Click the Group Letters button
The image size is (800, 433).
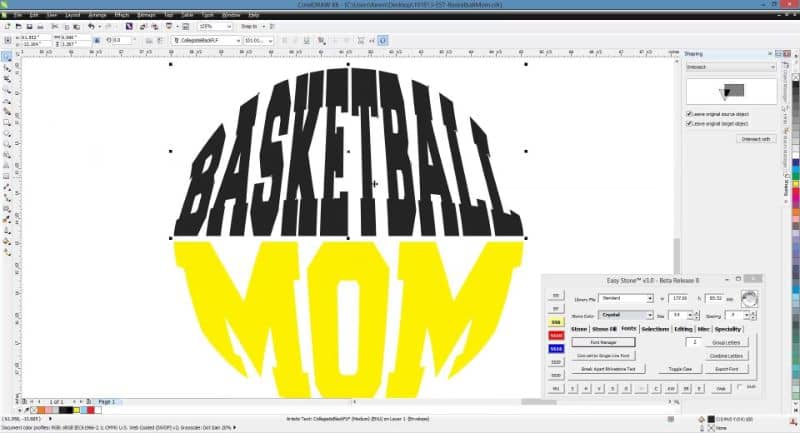click(727, 342)
